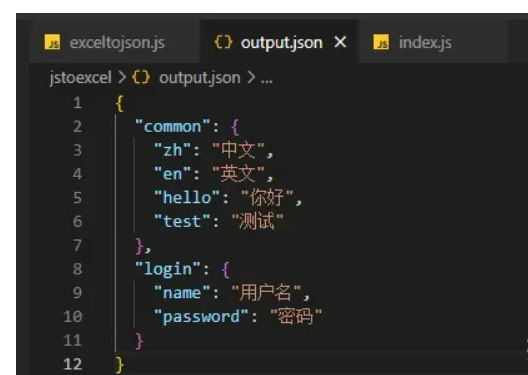
Task: Open the jstoexcel folder breadcrumb
Action: (80, 78)
